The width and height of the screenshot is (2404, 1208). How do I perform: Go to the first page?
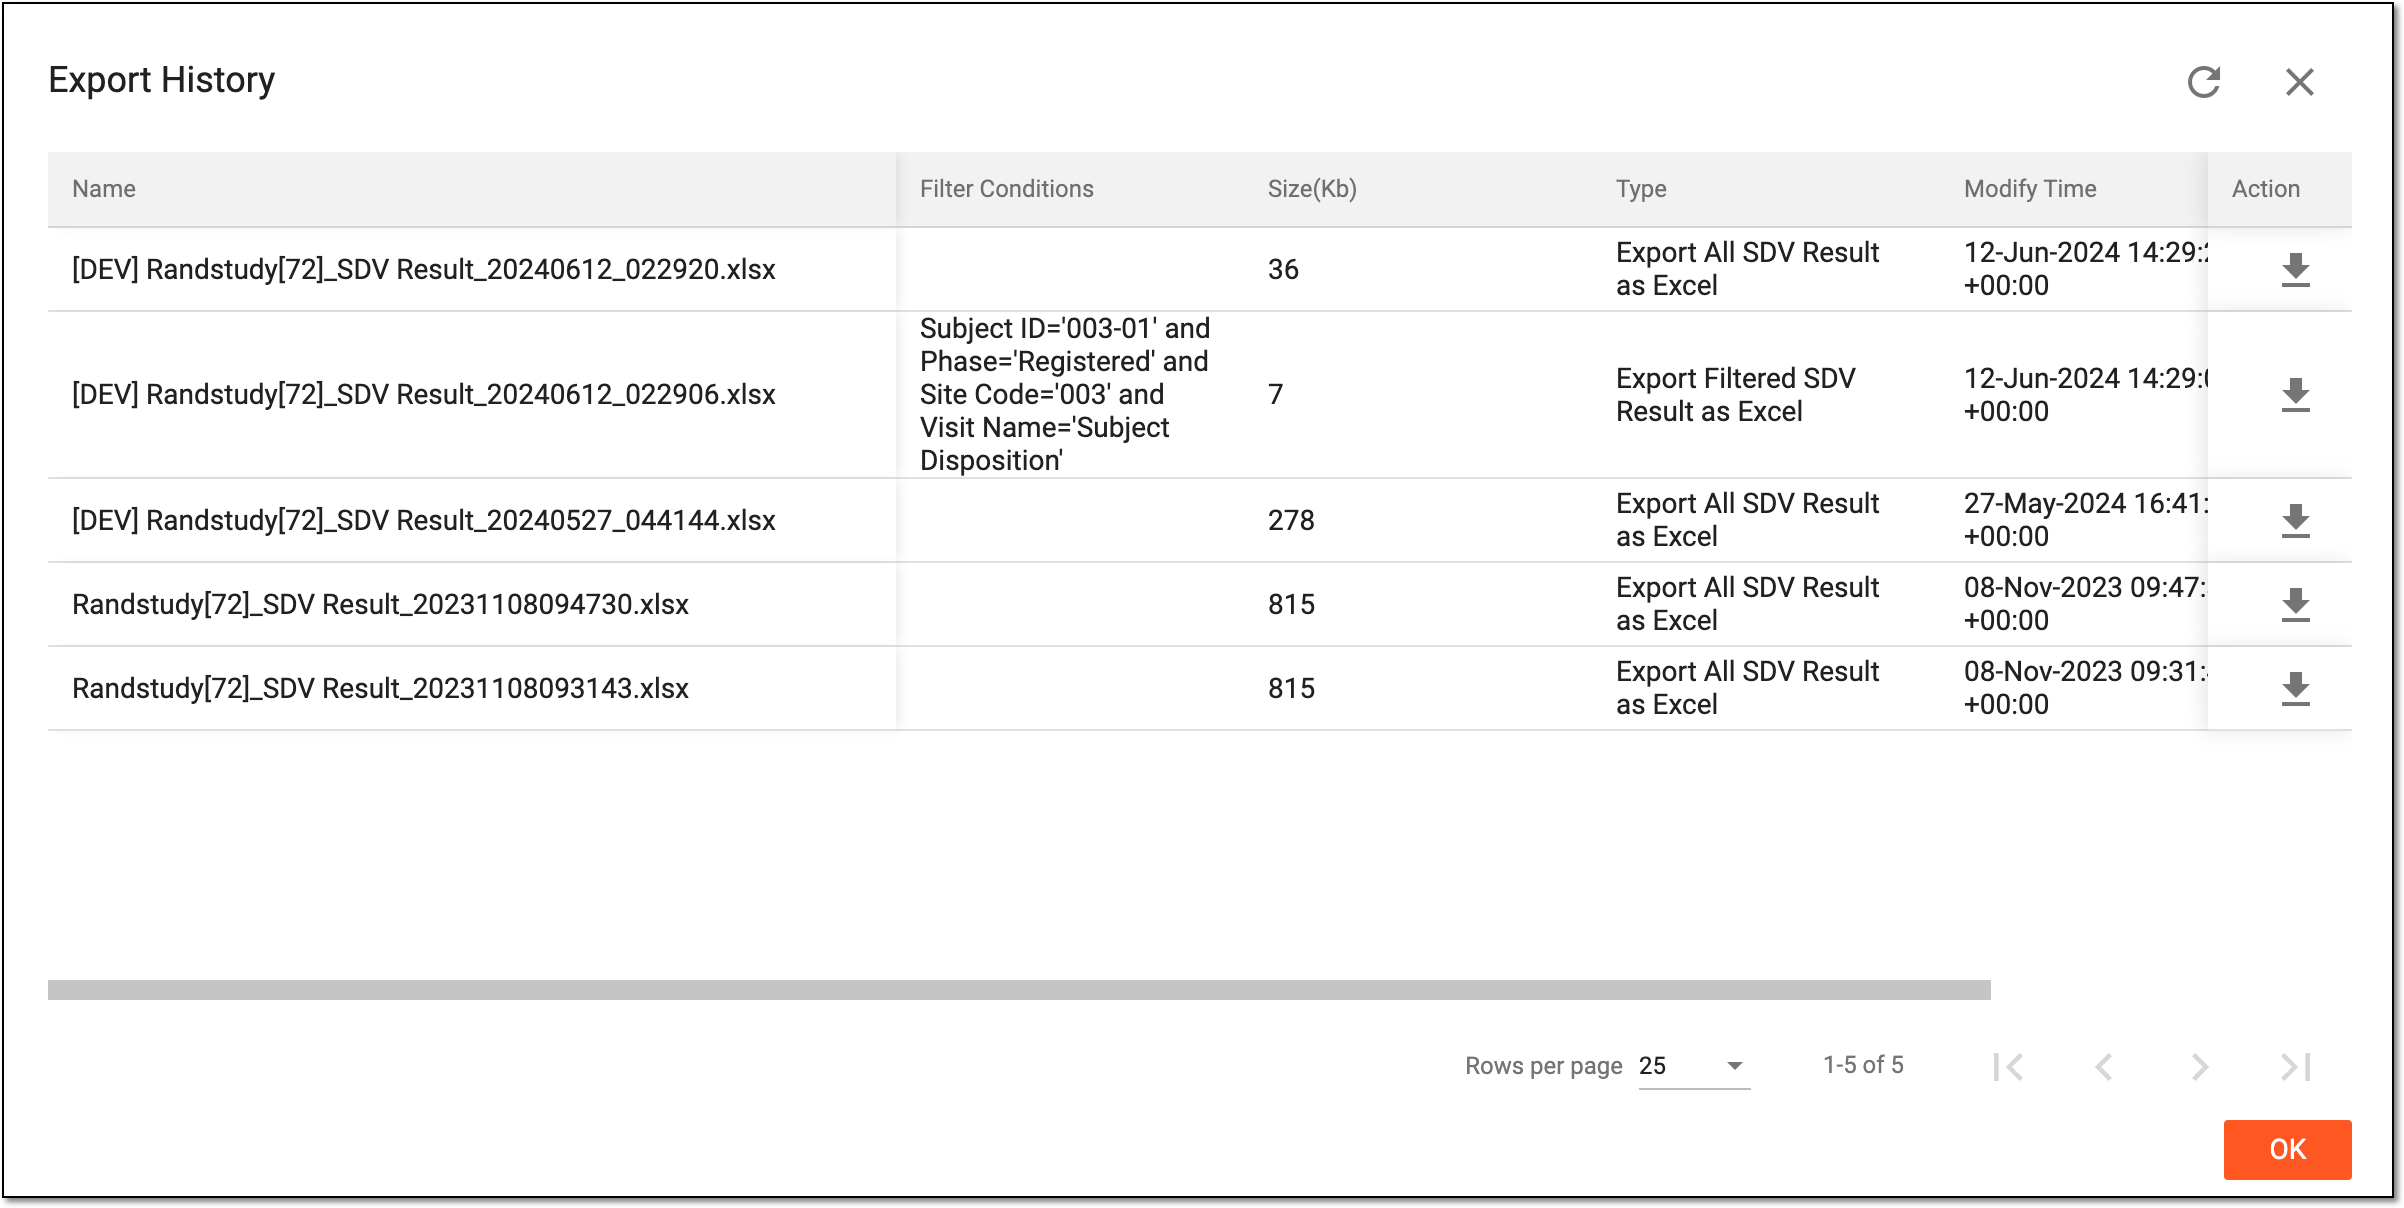(x=2008, y=1067)
